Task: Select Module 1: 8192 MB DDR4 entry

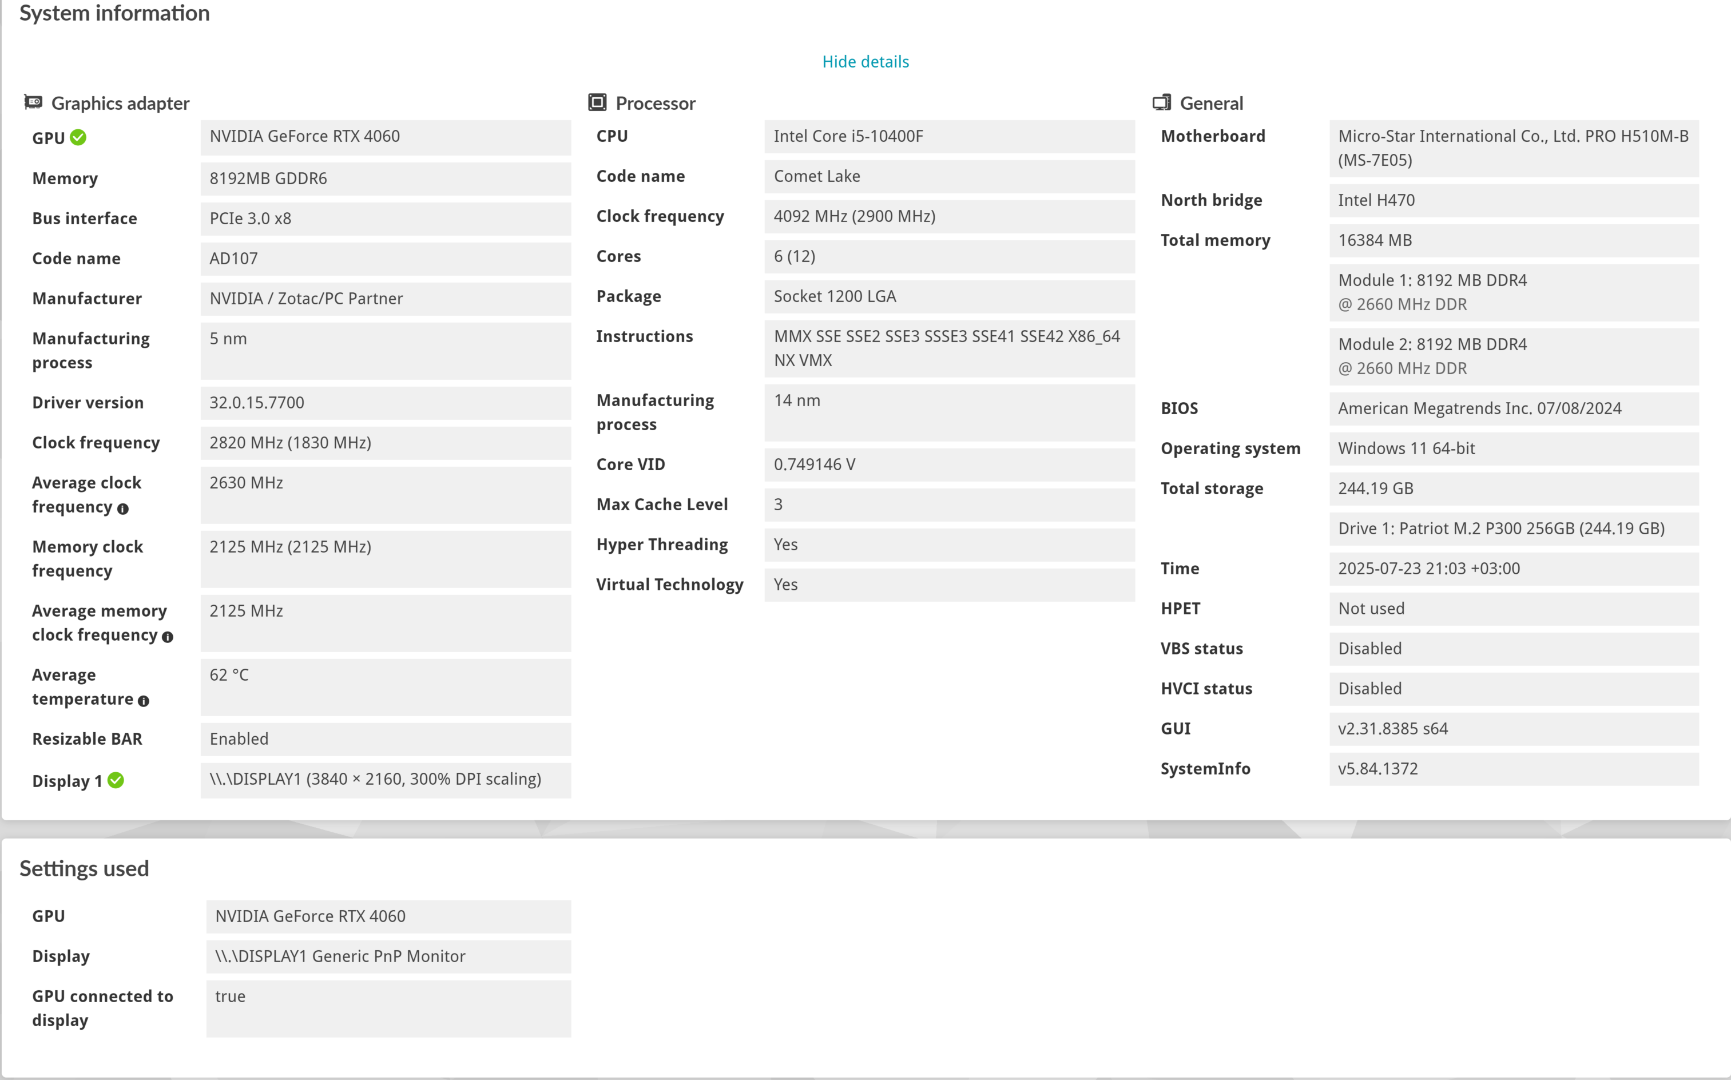Action: 1514,293
